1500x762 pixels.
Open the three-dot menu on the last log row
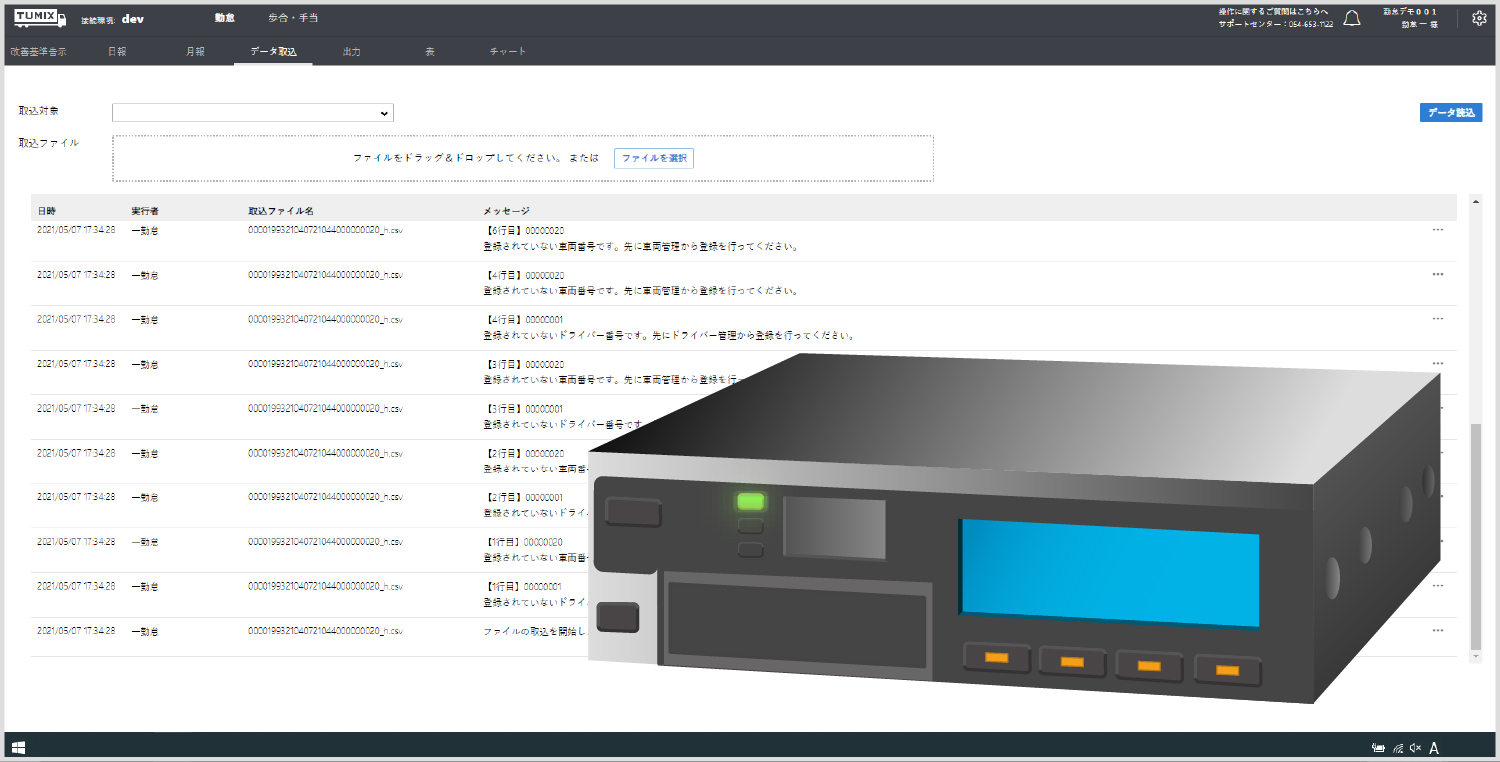pyautogui.click(x=1437, y=631)
